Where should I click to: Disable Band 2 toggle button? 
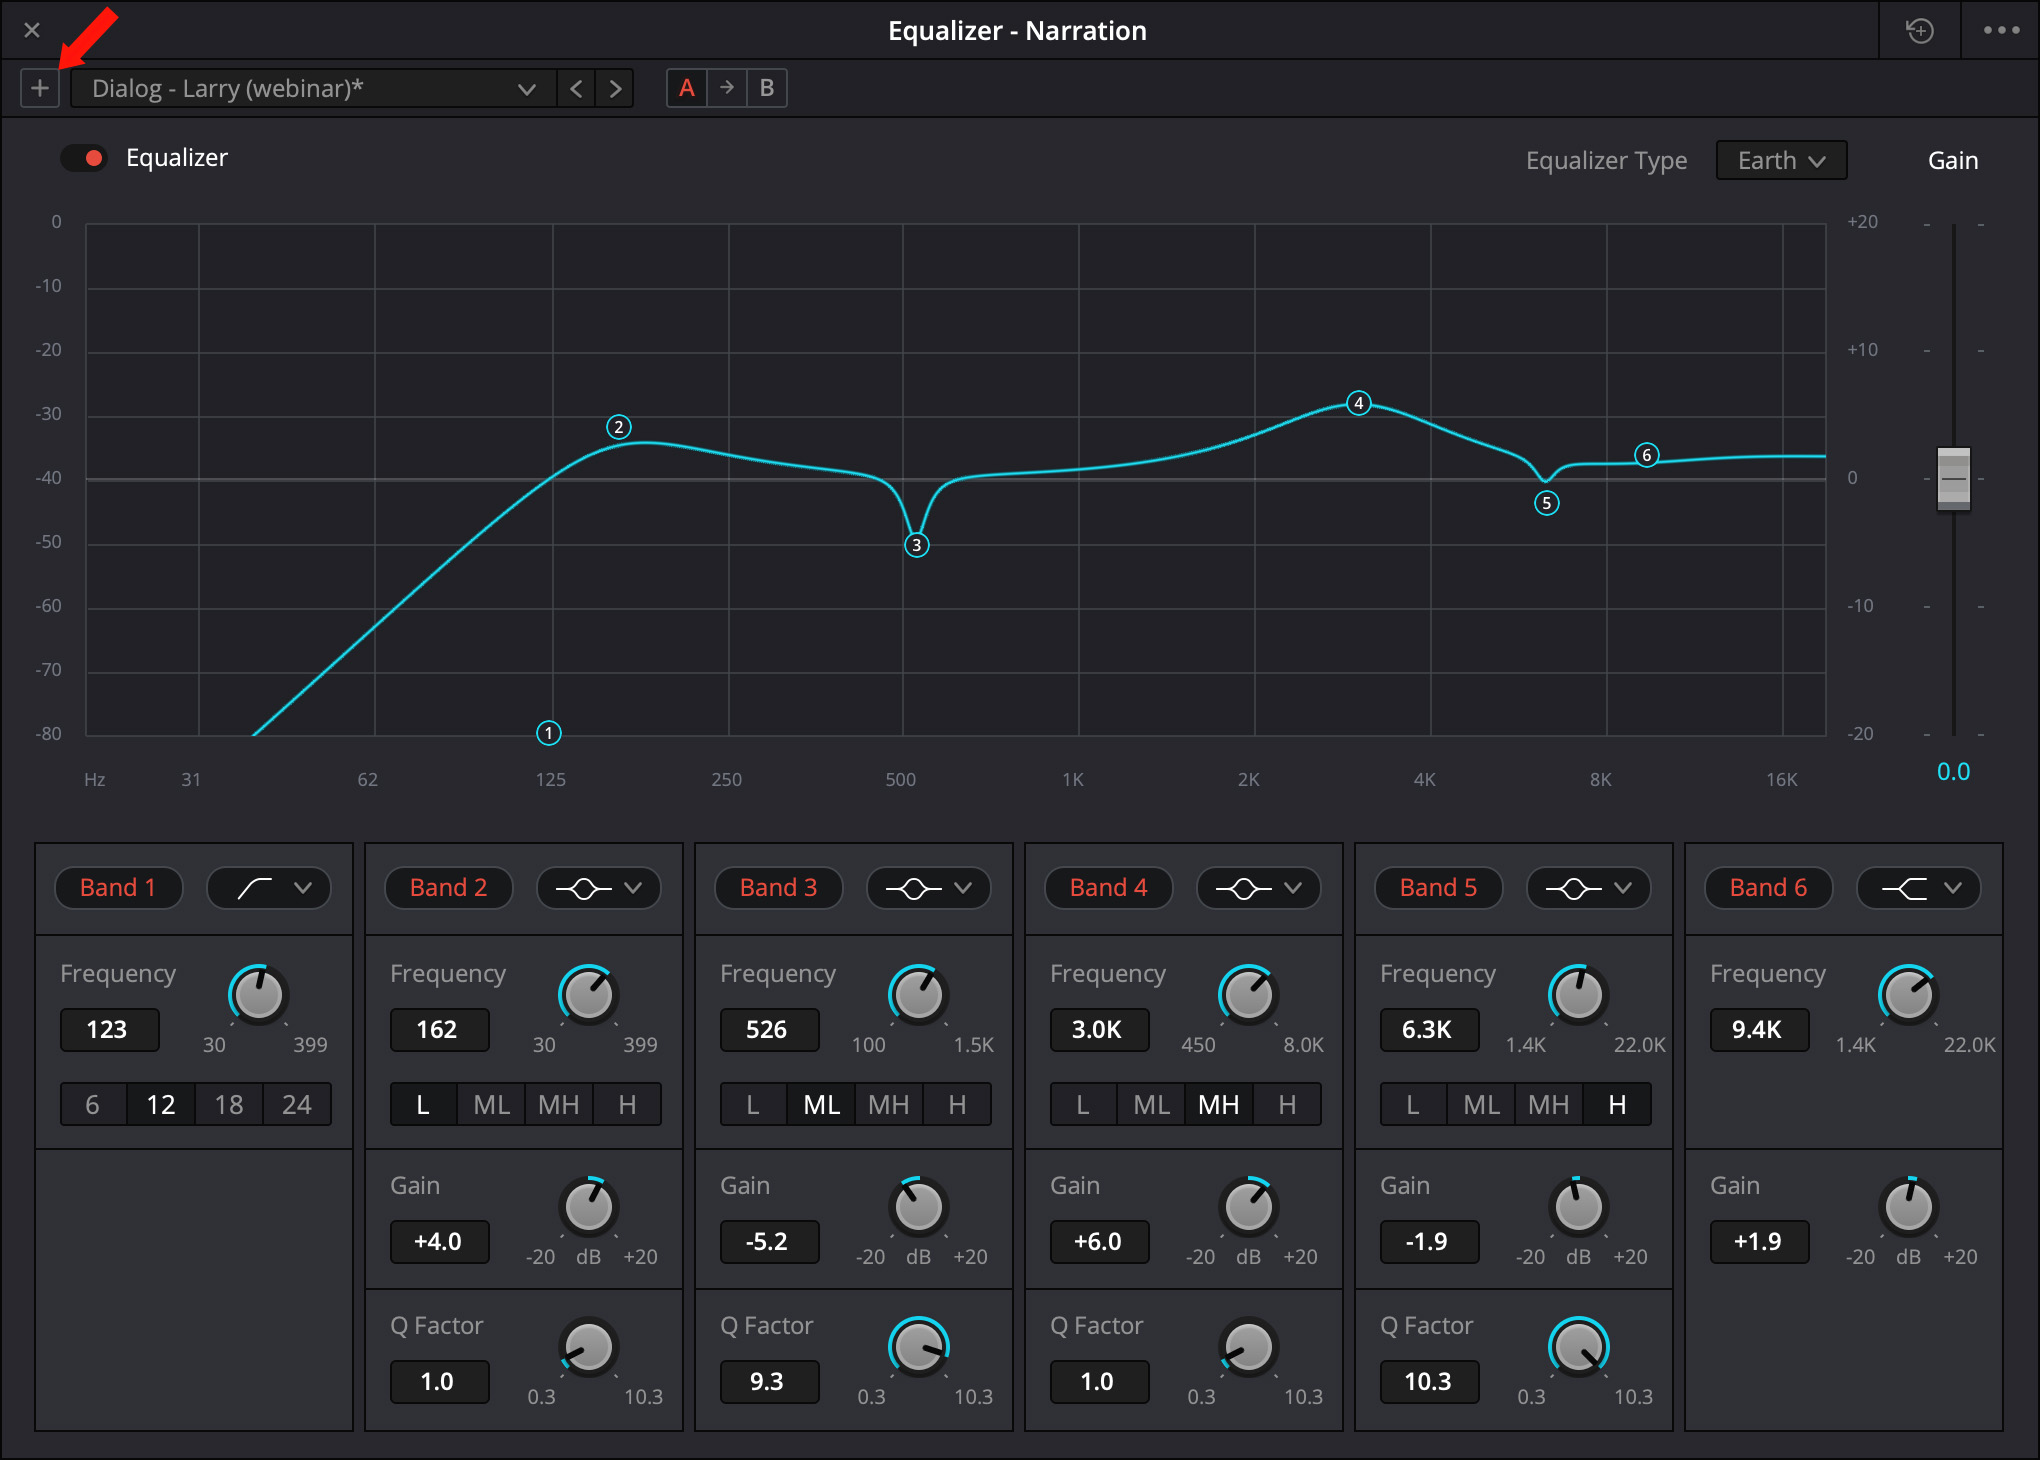[x=448, y=888]
